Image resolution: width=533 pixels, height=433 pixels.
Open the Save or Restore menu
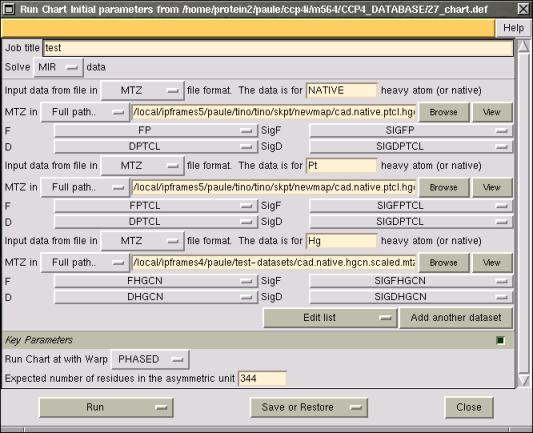pos(309,408)
